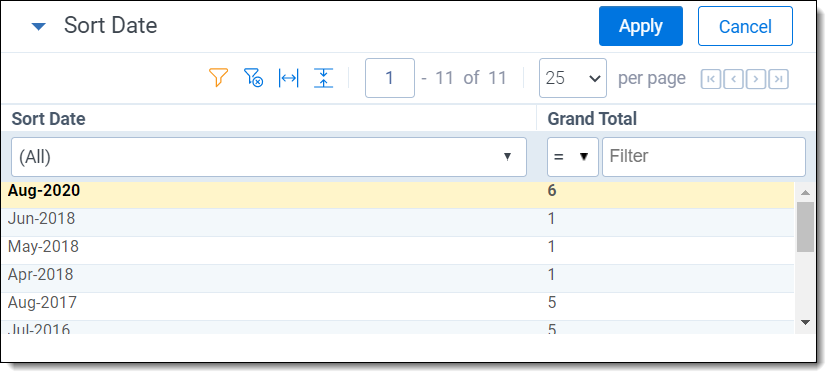Click the reset column widths icon

tap(288, 78)
